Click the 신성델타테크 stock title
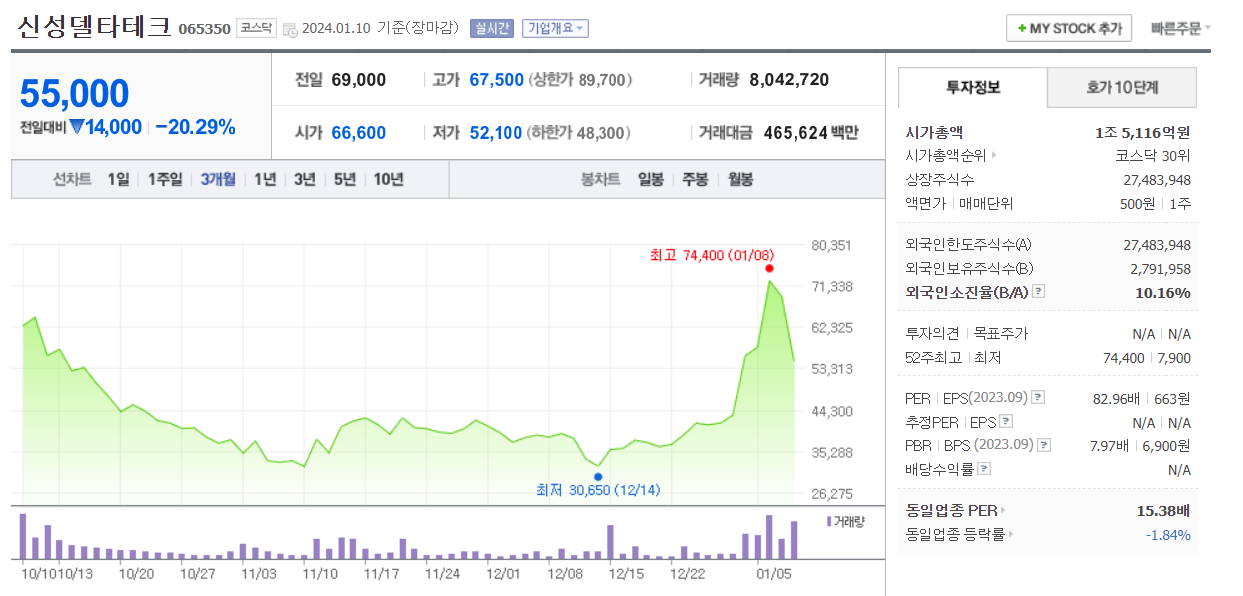Image resolution: width=1243 pixels, height=596 pixels. [x=94, y=26]
